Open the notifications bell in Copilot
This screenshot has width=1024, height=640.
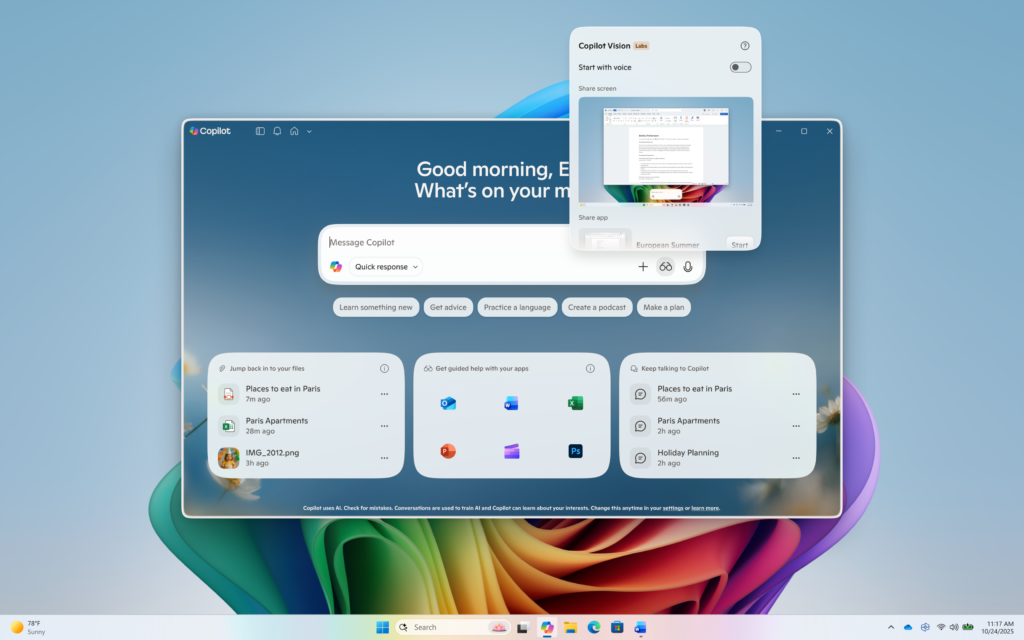tap(276, 130)
